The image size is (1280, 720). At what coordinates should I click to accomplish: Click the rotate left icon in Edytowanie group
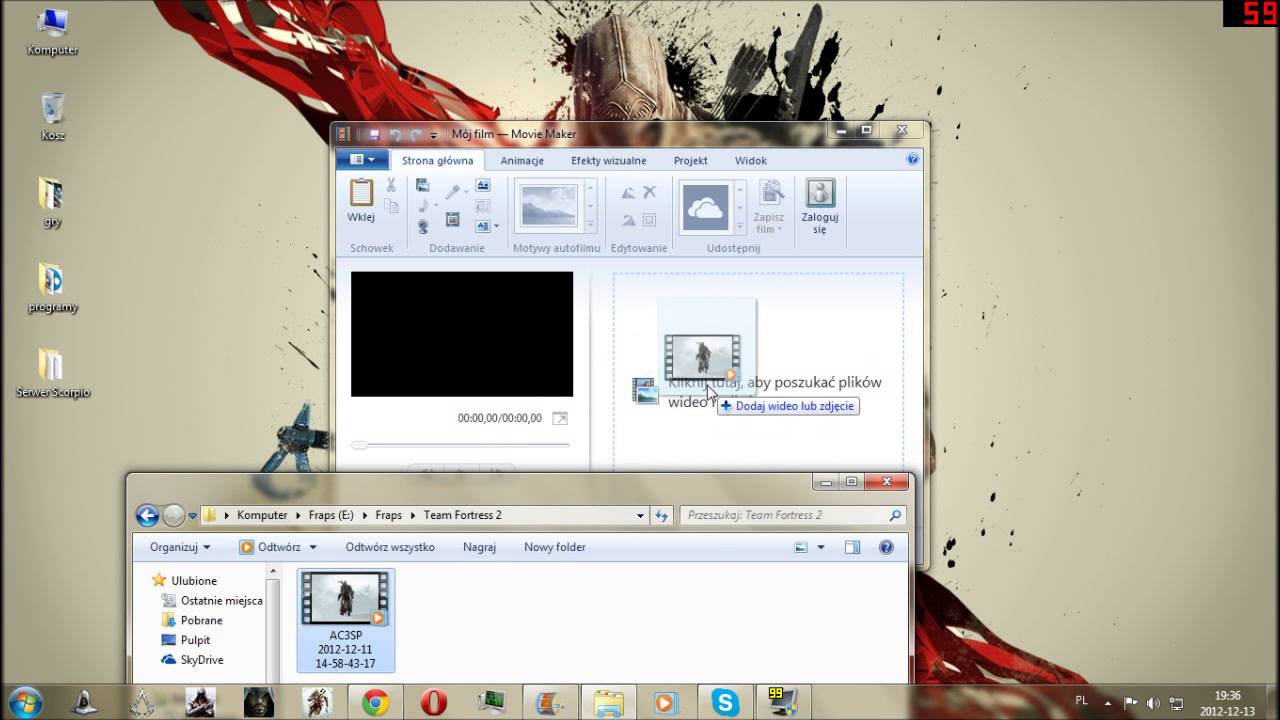point(628,193)
